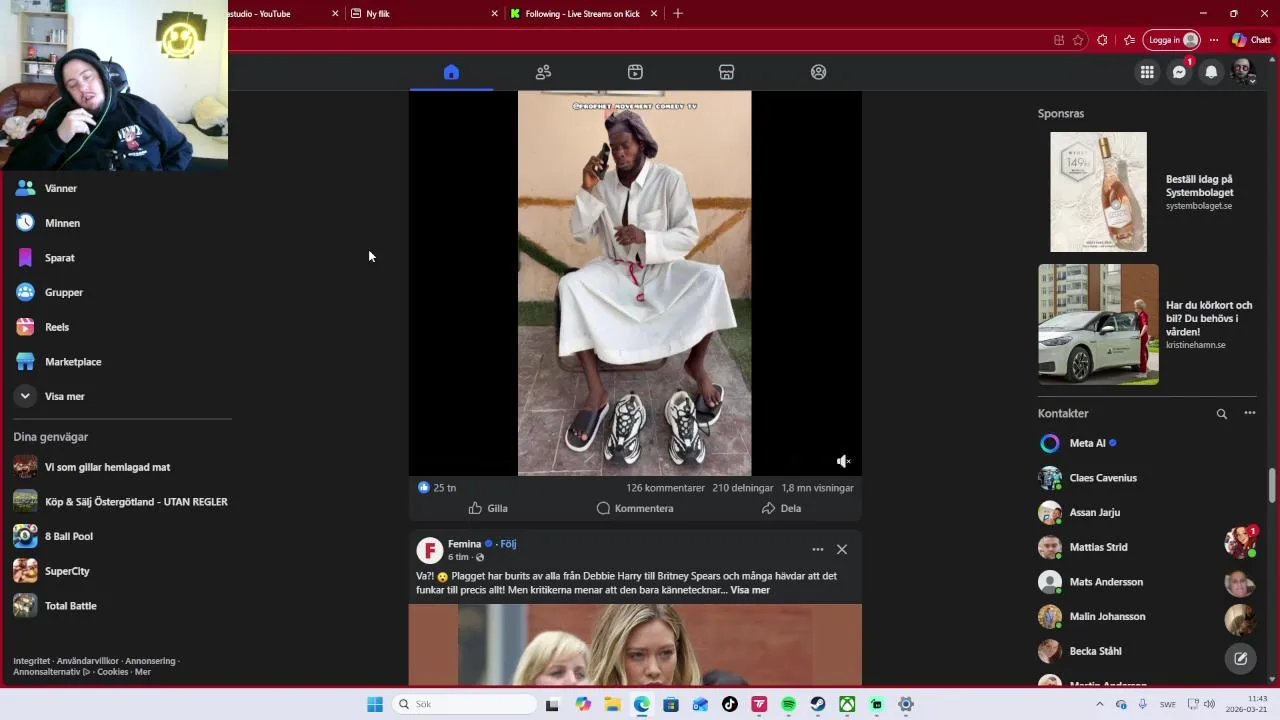The width and height of the screenshot is (1280, 720).
Task: Open the Femina post options menu
Action: click(x=818, y=549)
